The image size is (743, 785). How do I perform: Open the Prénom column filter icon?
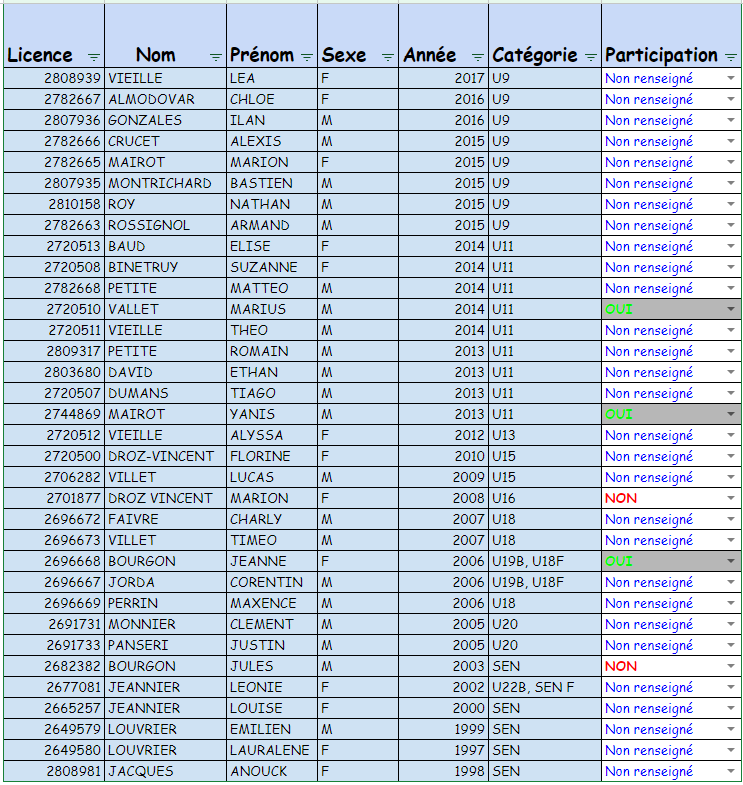coord(307,57)
